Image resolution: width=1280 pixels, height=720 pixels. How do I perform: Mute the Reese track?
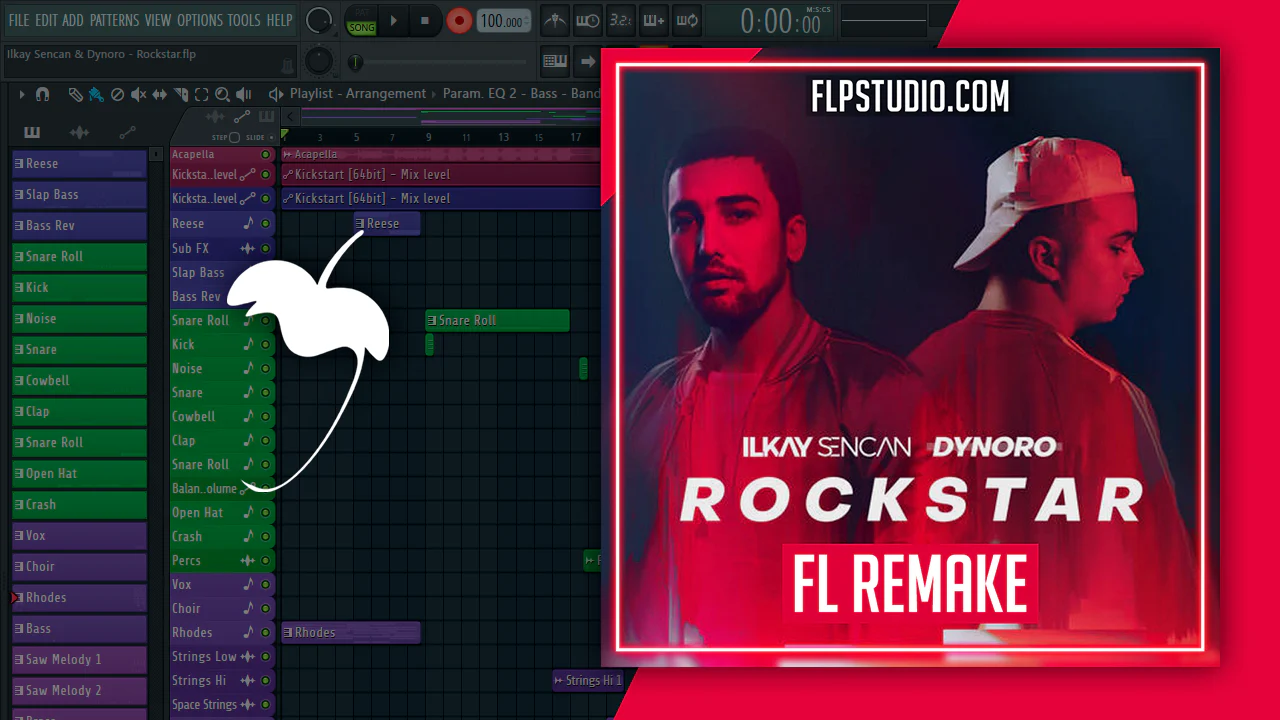coord(266,224)
